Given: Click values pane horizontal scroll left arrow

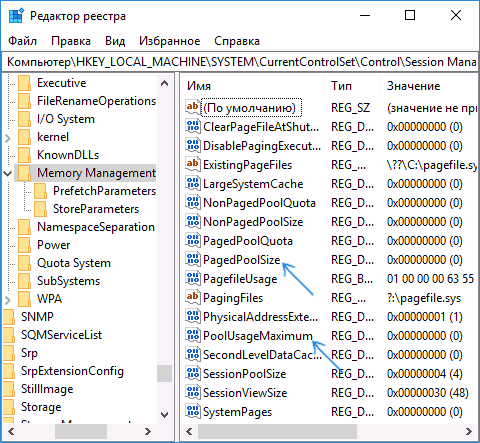Looking at the screenshot, I should 189,432.
